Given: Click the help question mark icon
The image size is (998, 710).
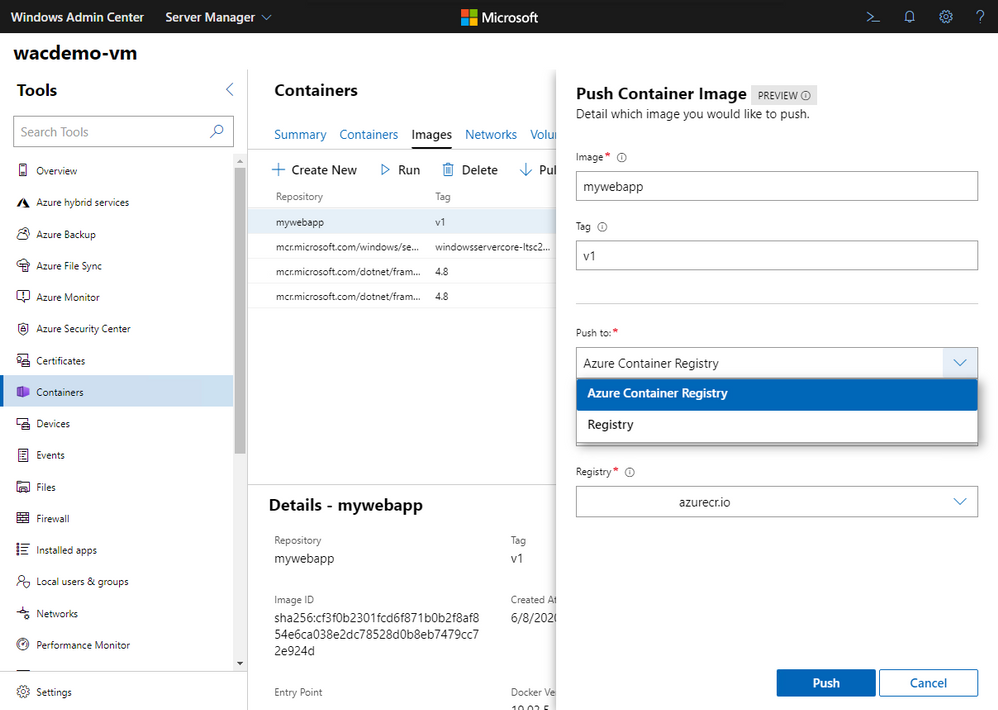Looking at the screenshot, I should point(980,17).
